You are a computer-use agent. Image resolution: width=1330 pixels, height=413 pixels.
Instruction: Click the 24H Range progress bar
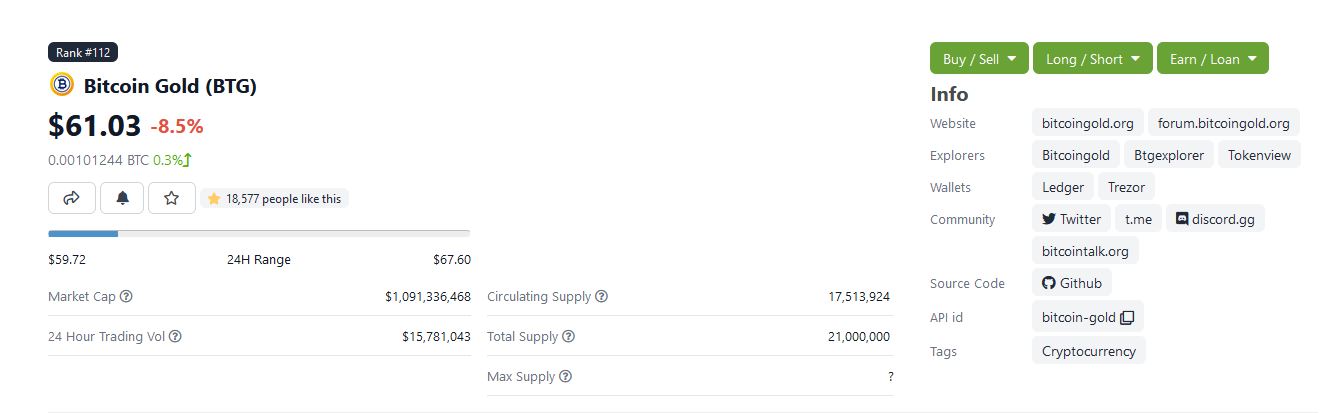click(259, 234)
